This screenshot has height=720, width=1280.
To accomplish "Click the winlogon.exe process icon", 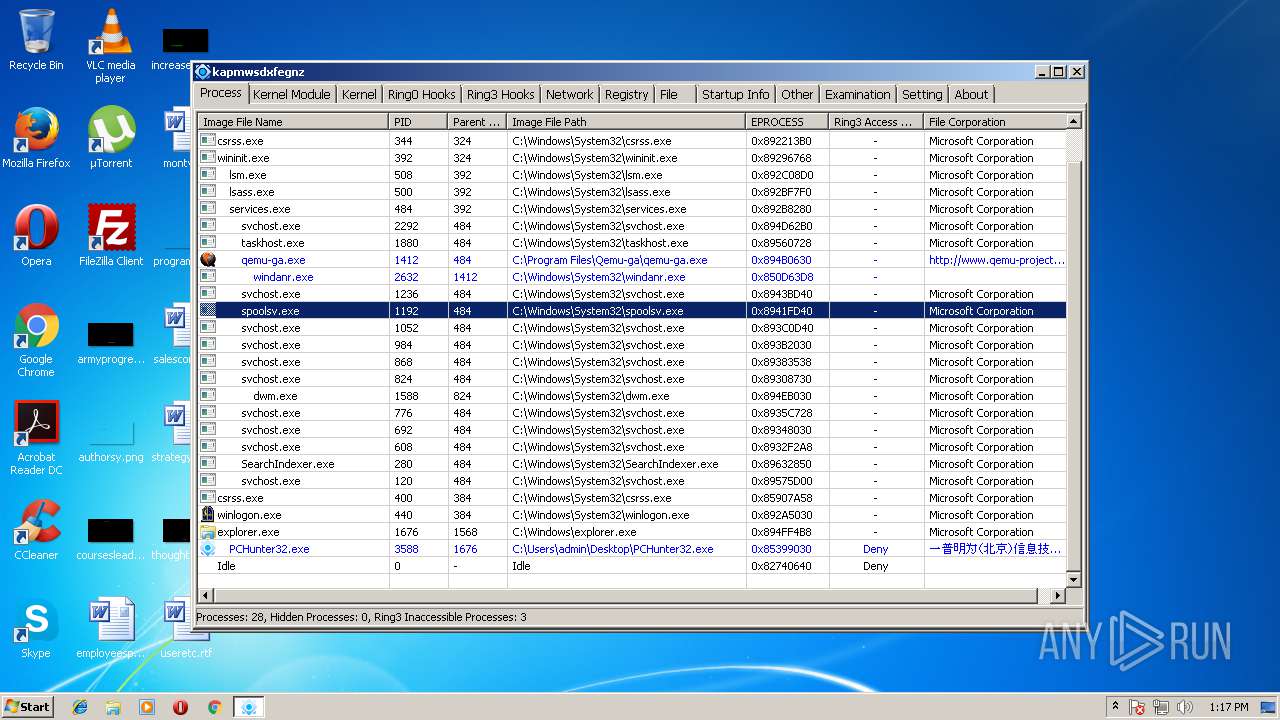I will tap(208, 515).
